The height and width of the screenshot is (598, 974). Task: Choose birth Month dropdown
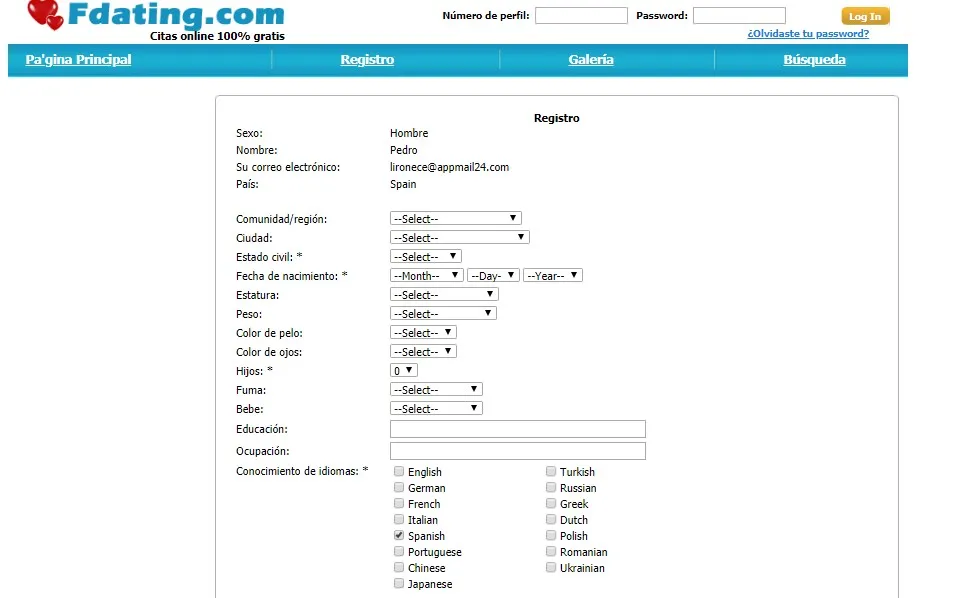[427, 275]
